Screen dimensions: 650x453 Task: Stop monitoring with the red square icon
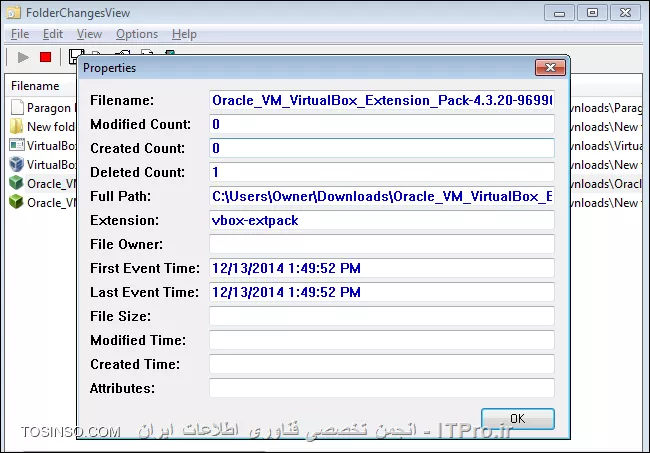pos(45,57)
